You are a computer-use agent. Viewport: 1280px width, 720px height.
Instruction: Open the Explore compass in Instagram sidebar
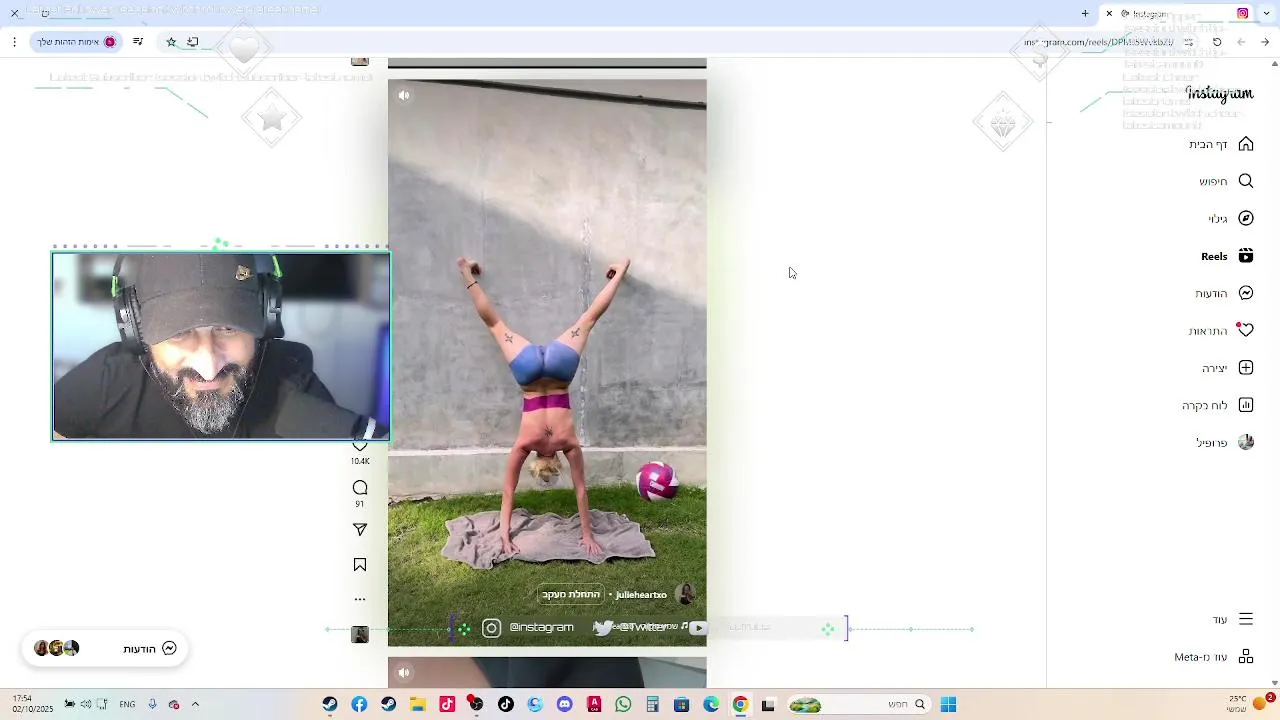[x=1230, y=218]
